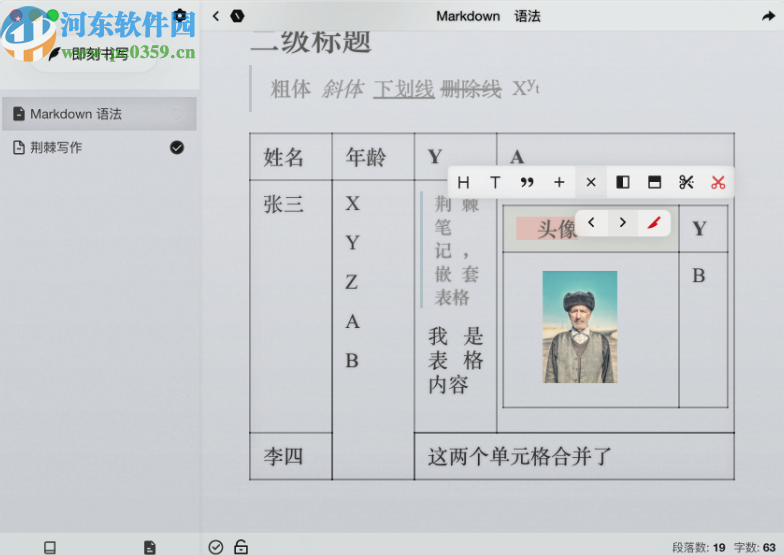Click the black scissors icon
Viewport: 784px width, 555px height.
coord(686,182)
